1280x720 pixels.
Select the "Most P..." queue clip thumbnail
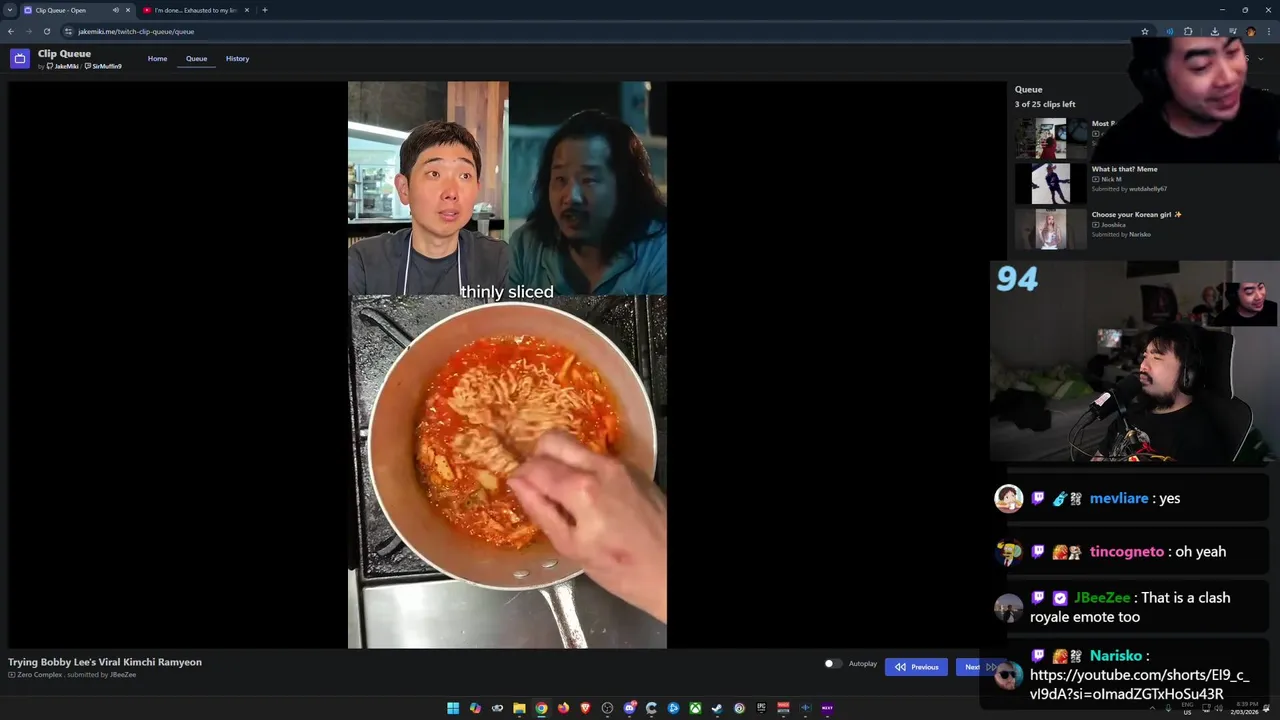(1051, 139)
